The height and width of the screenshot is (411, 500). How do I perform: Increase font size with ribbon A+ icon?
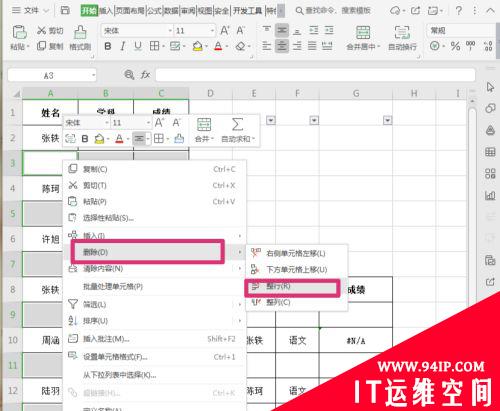[225, 31]
